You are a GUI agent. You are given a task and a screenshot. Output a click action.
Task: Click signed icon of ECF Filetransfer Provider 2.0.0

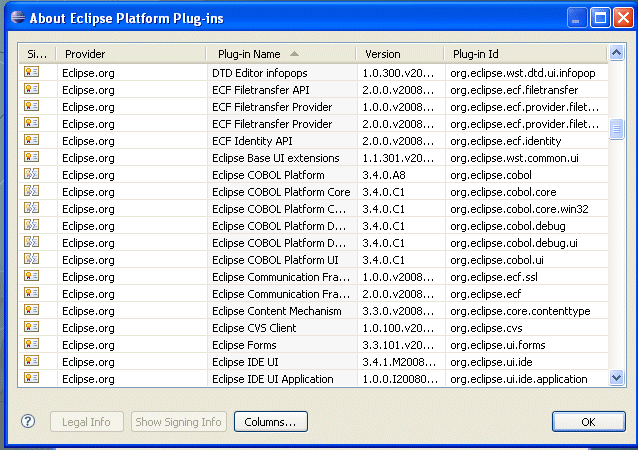pos(31,123)
